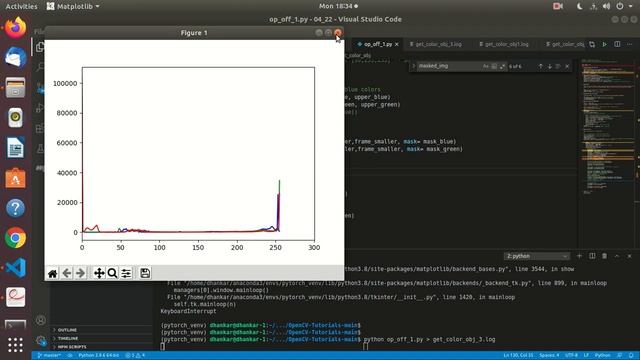Select Python 3.8.6 64-bit interpreter
This screenshot has width=640, height=360.
(98, 356)
